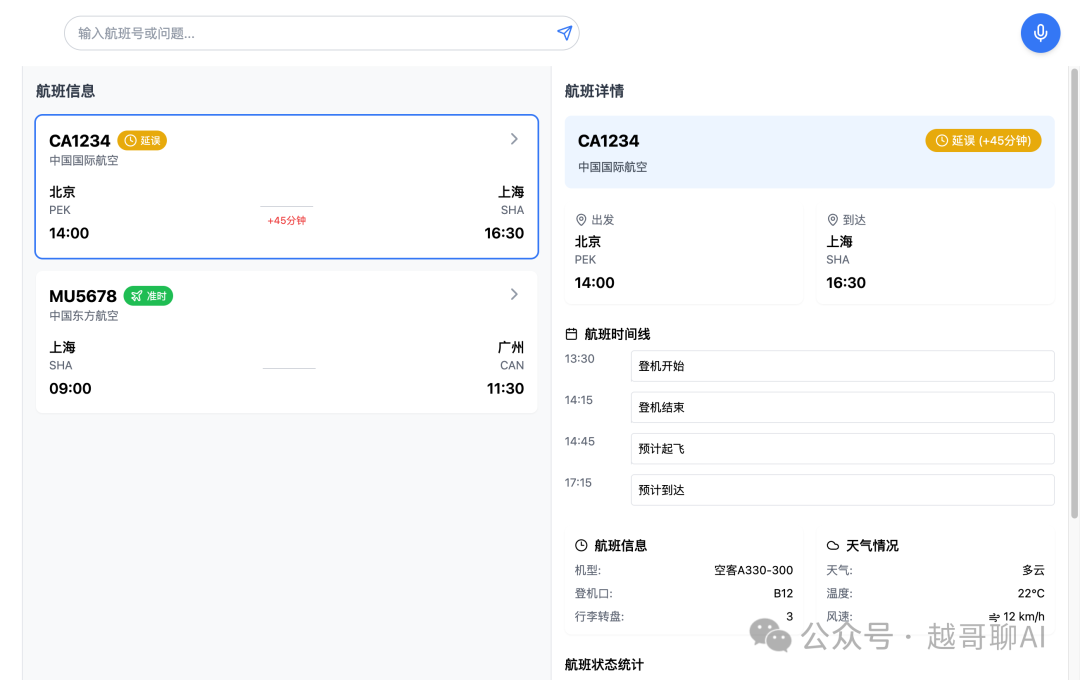Click the 17:15 timeline time
This screenshot has width=1080, height=680.
(578, 483)
